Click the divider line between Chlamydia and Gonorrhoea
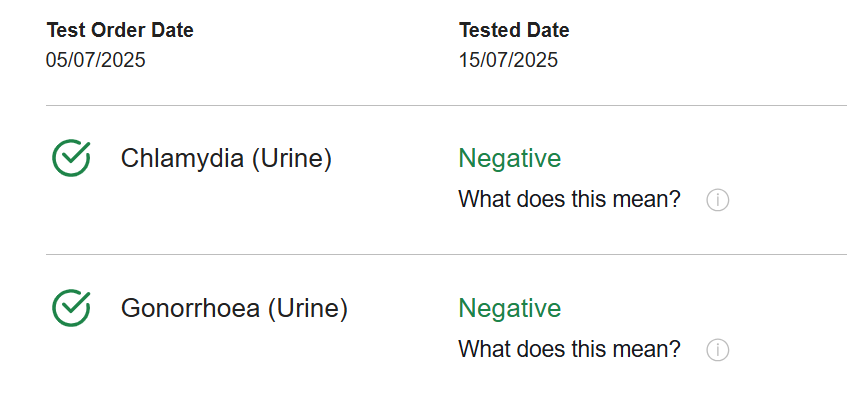 (446, 254)
